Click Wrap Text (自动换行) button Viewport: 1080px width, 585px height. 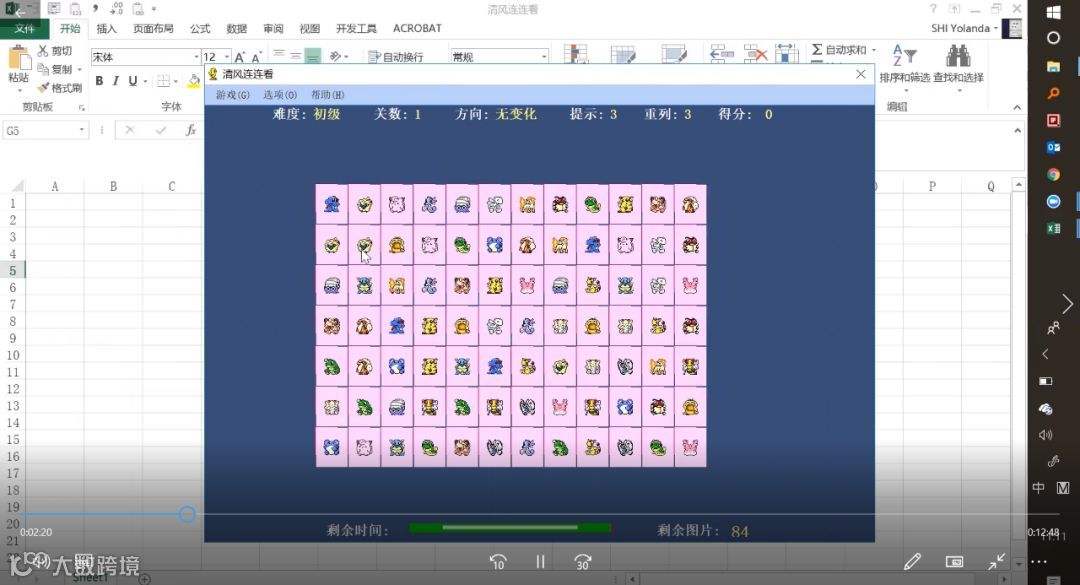[396, 57]
